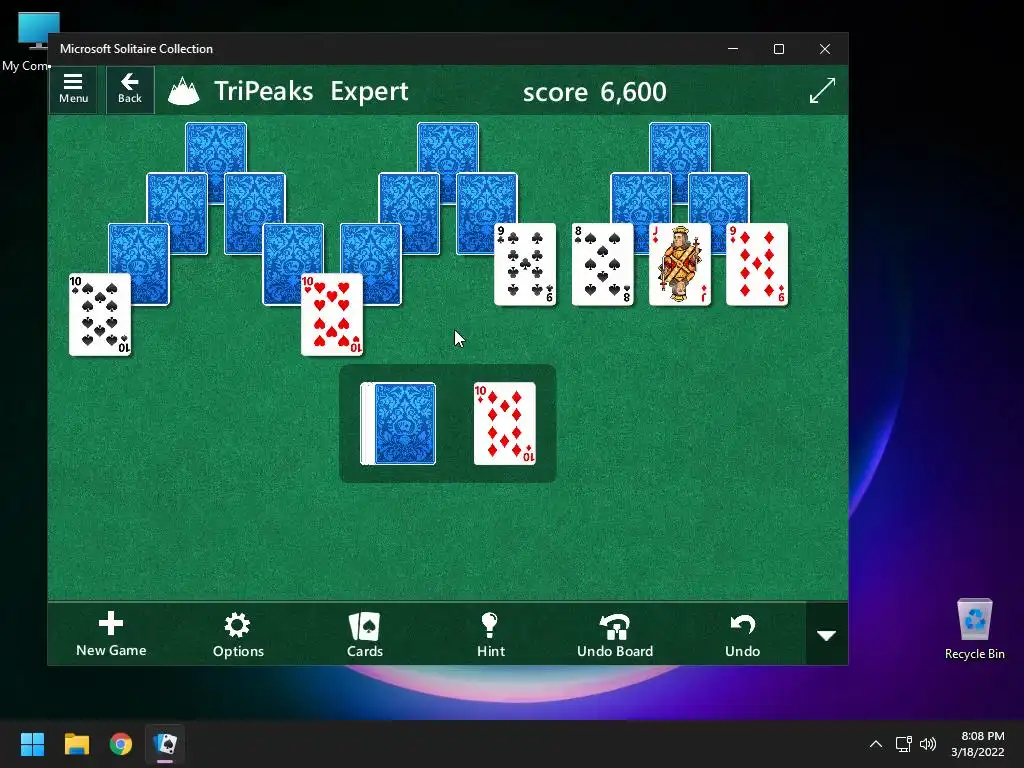The height and width of the screenshot is (768, 1024).
Task: Launch Chrome from the taskbar
Action: [121, 744]
